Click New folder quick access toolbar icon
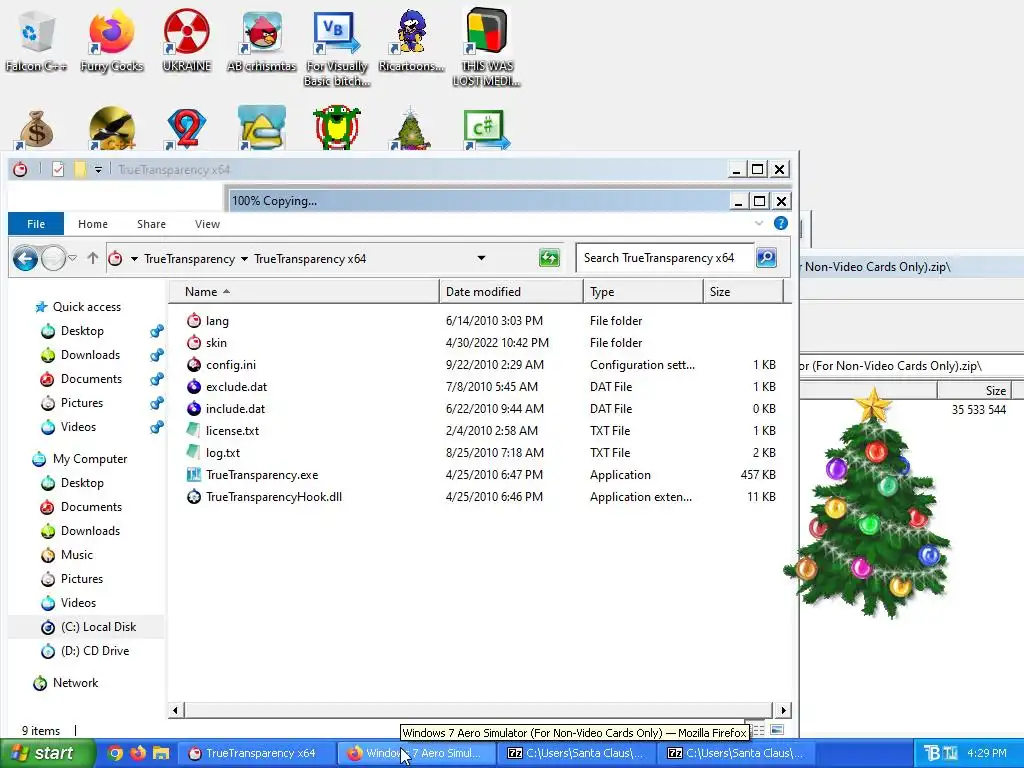The image size is (1024, 768). click(x=80, y=170)
